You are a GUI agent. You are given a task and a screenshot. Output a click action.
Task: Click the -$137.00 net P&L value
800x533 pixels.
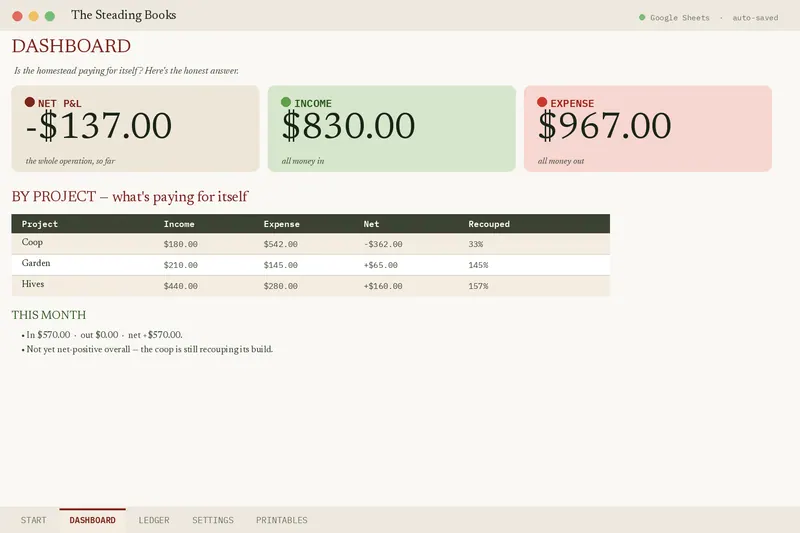point(98,125)
